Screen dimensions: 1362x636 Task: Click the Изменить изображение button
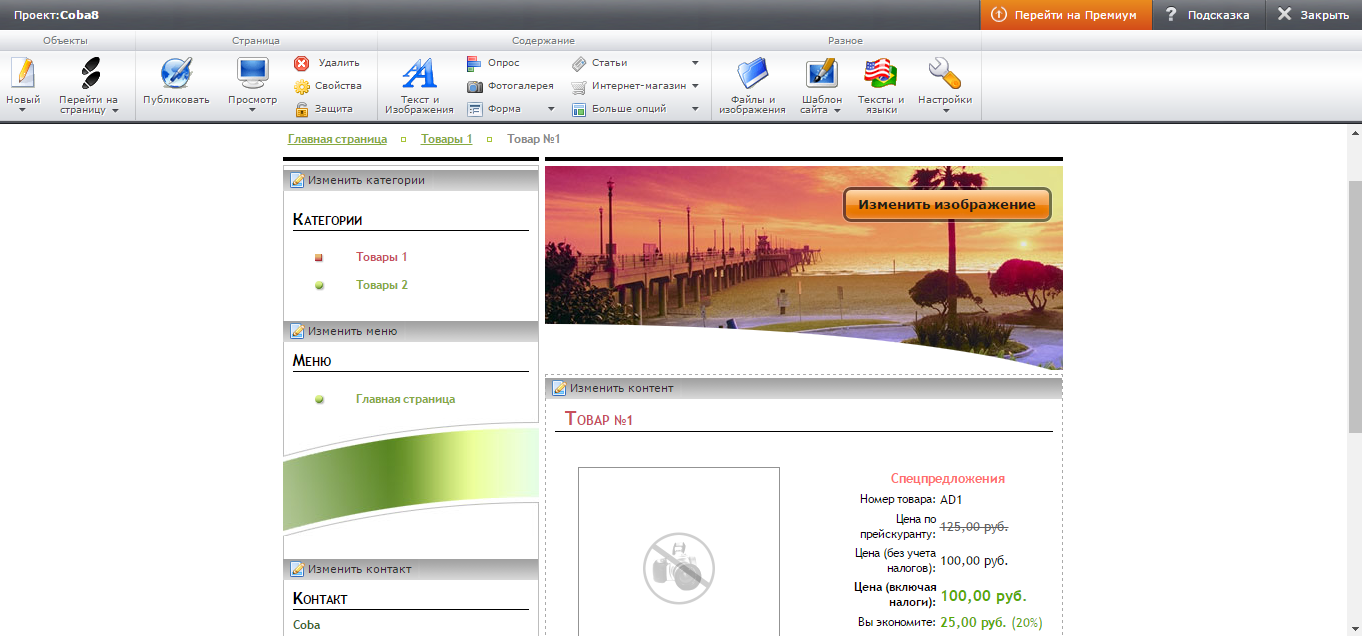click(x=947, y=204)
